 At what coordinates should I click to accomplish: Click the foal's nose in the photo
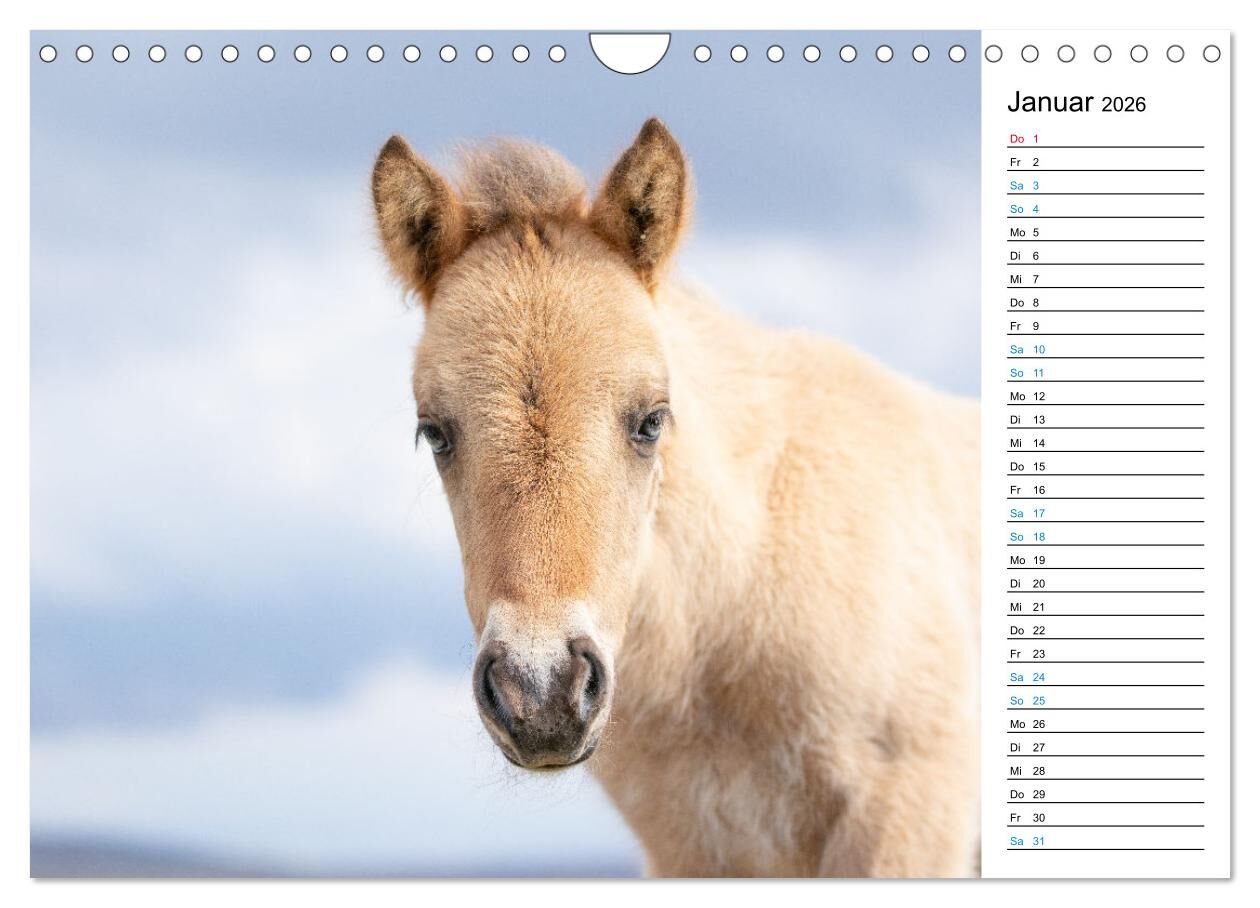[x=542, y=690]
